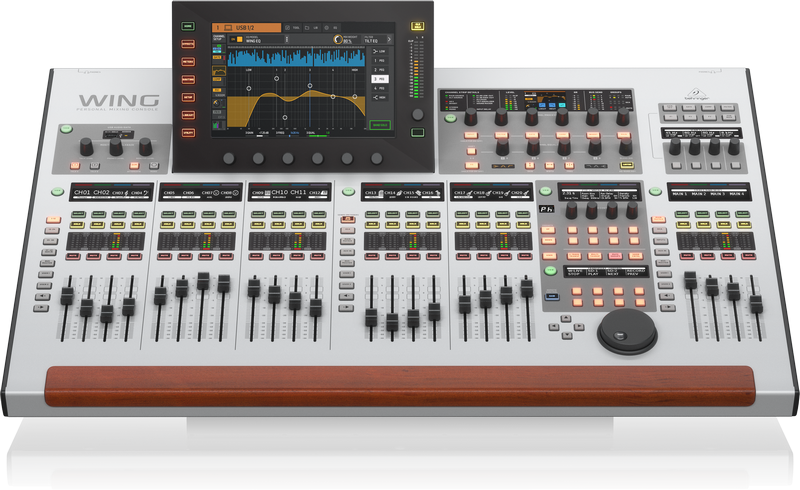Select the MAIN 1 bus button

click(682, 214)
